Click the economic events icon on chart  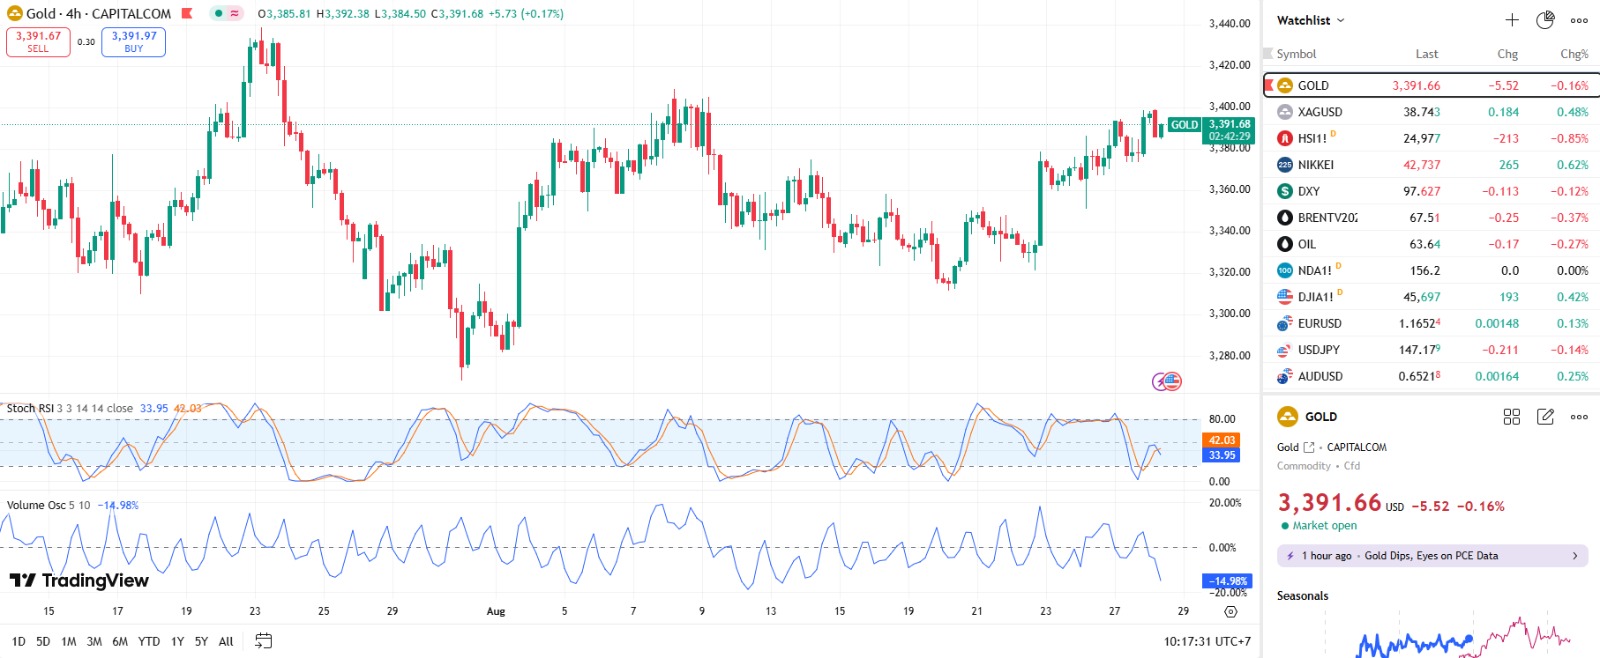[x=1167, y=381]
